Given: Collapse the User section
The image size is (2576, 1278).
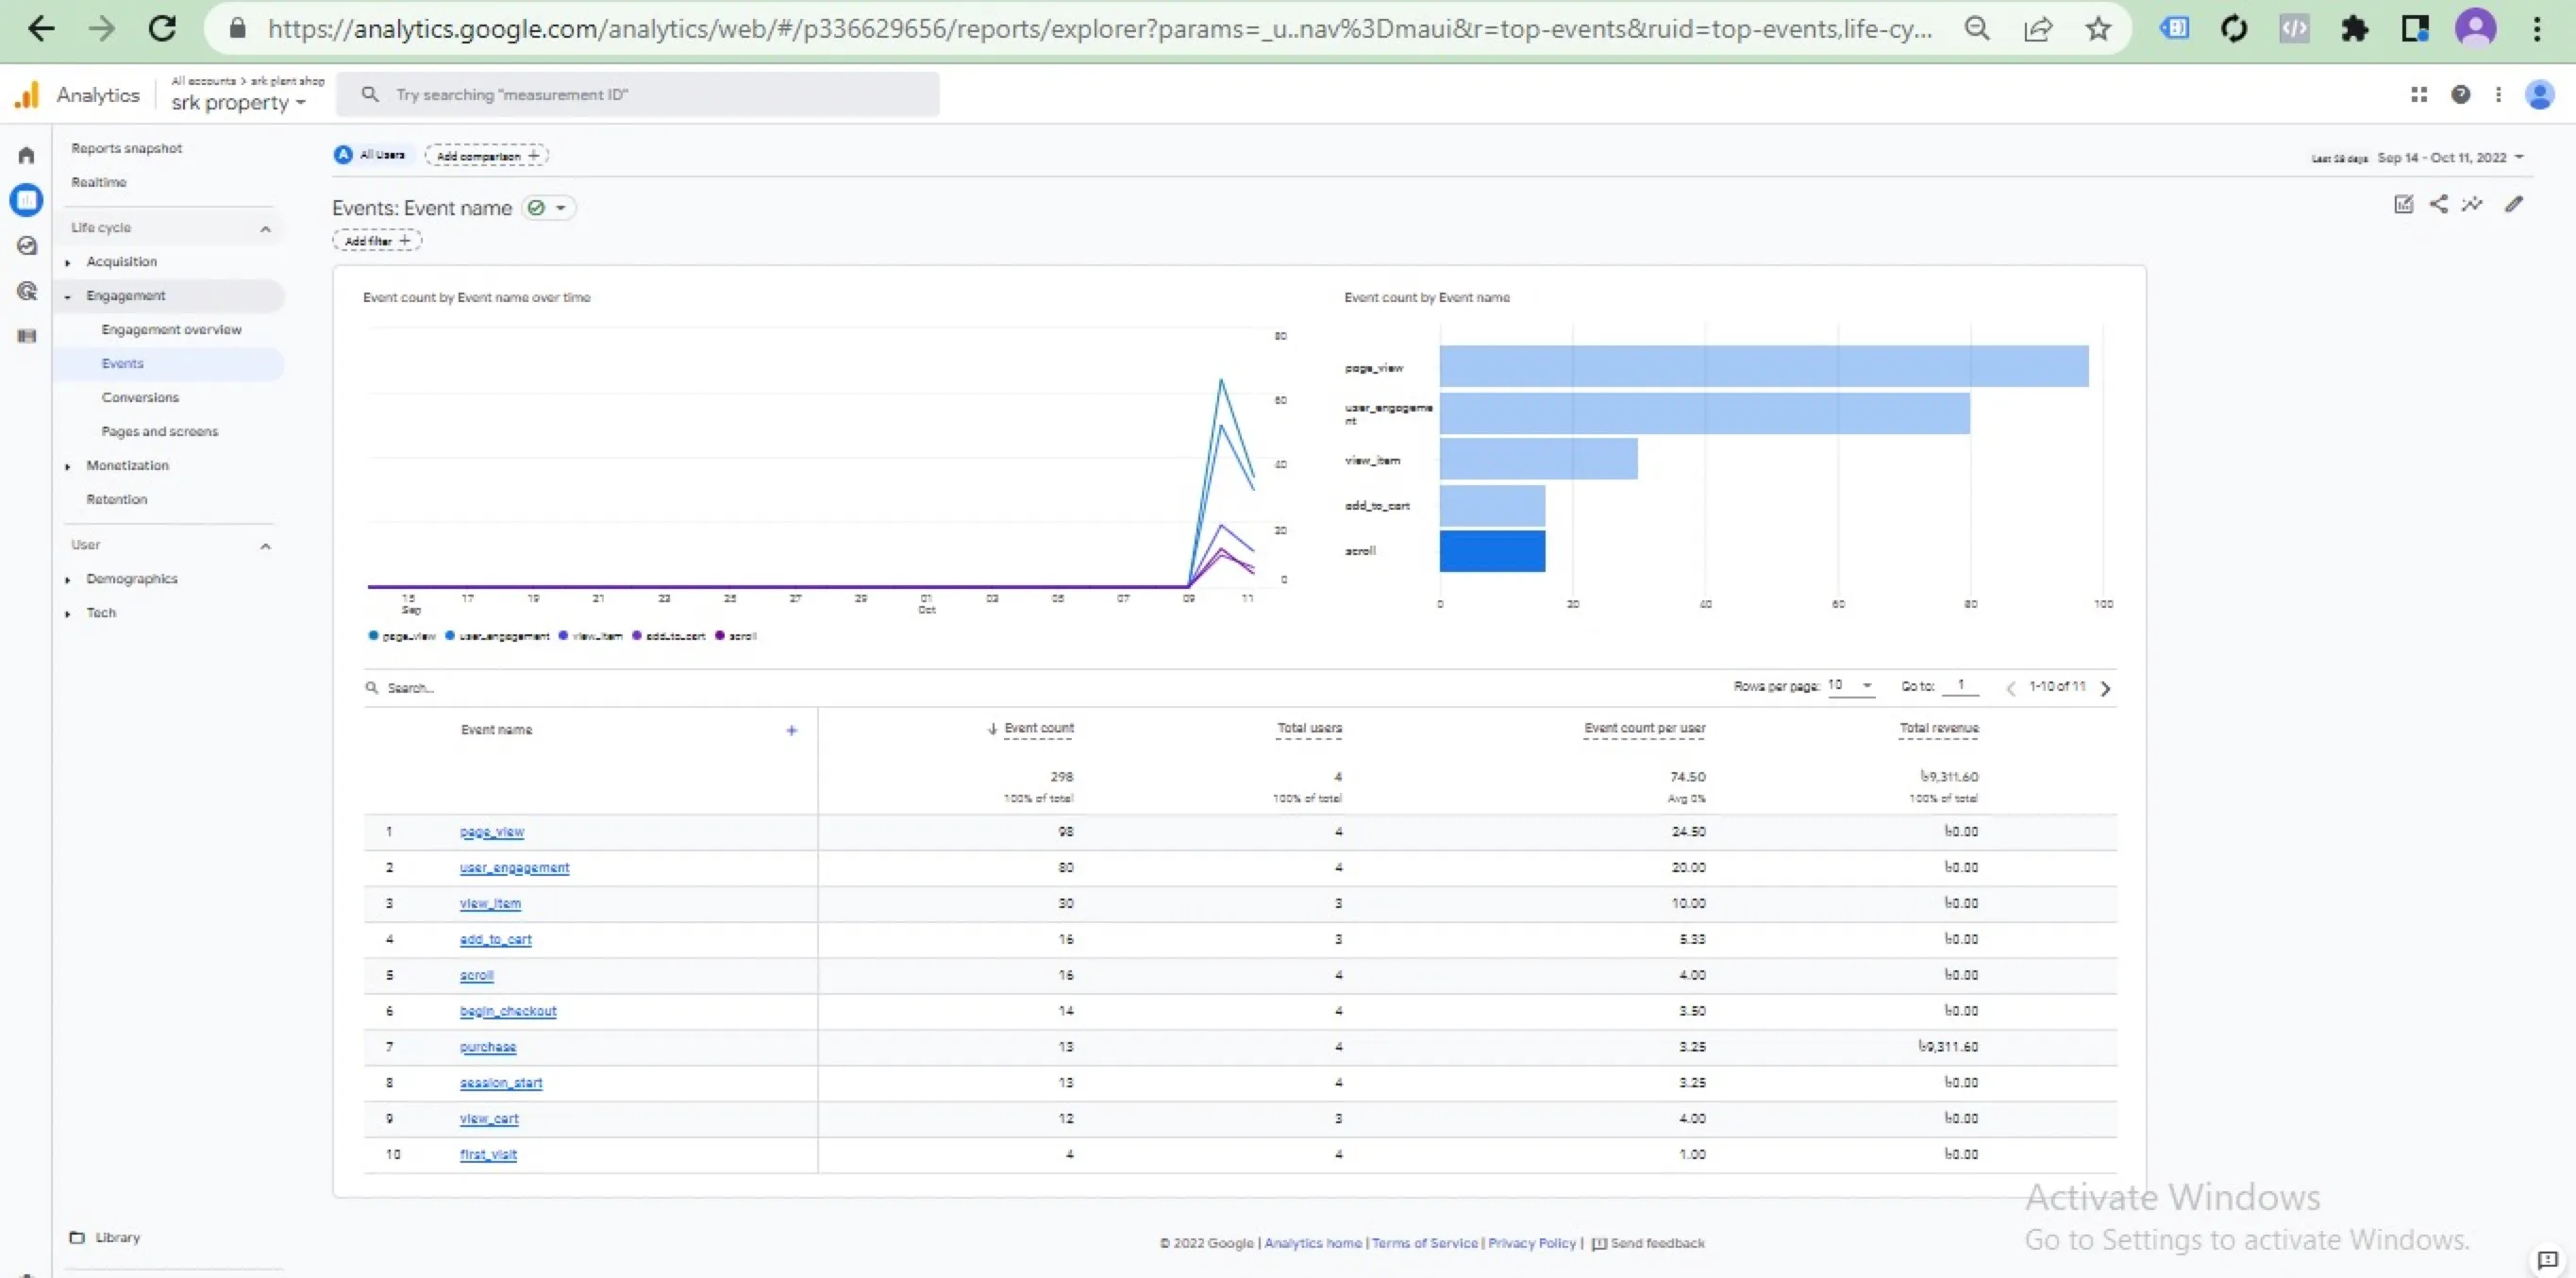Looking at the screenshot, I should pyautogui.click(x=265, y=546).
